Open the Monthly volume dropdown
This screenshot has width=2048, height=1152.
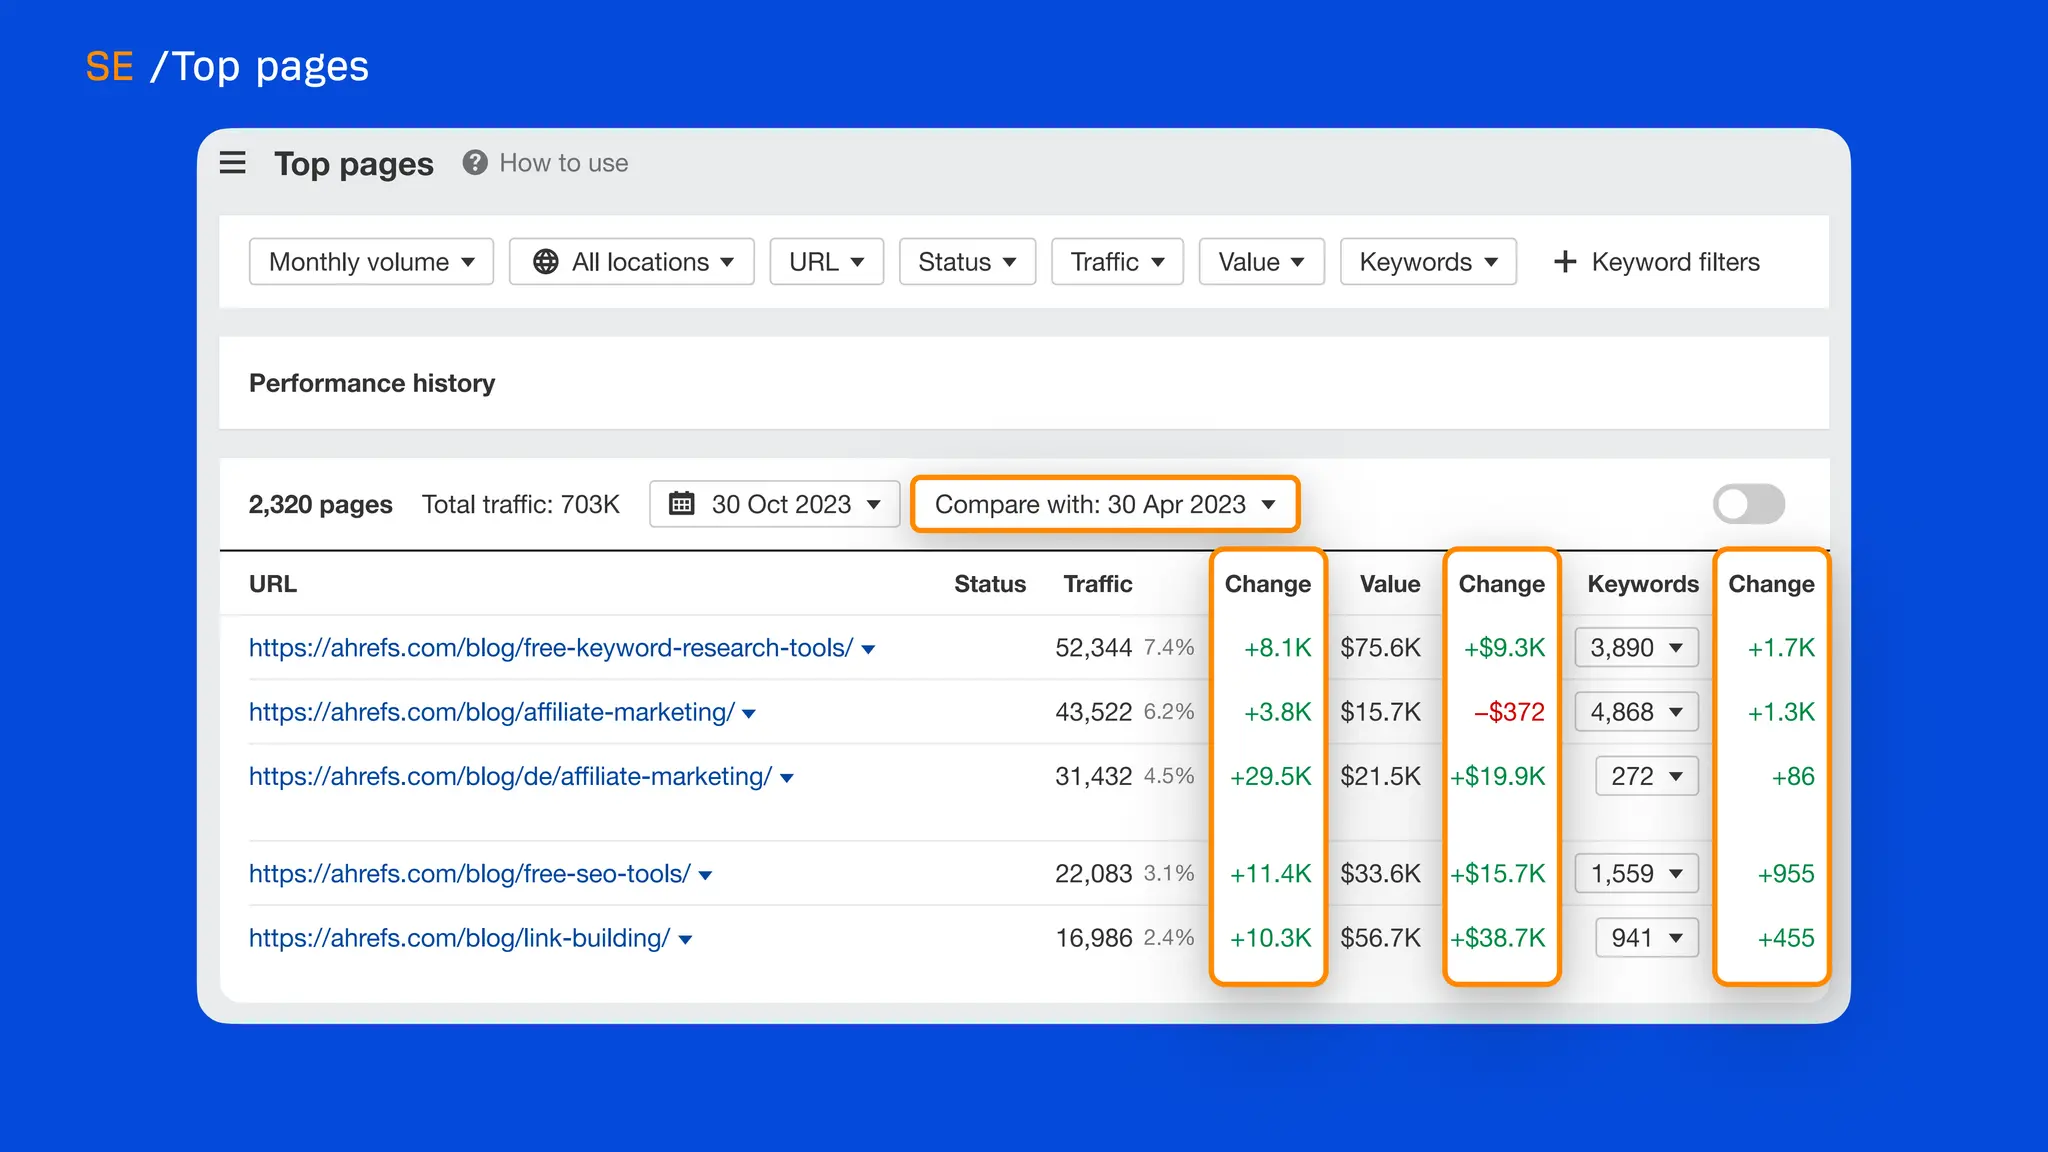point(371,262)
